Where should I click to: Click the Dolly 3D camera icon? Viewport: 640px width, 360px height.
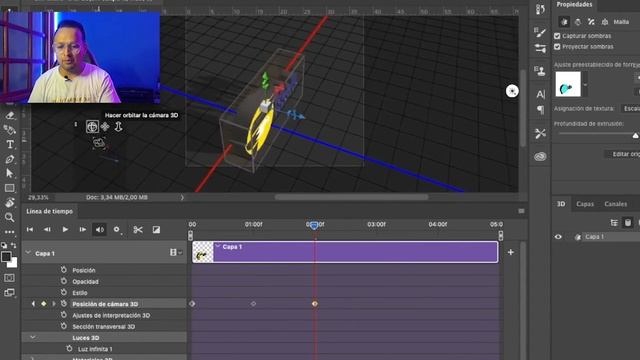[x=118, y=127]
